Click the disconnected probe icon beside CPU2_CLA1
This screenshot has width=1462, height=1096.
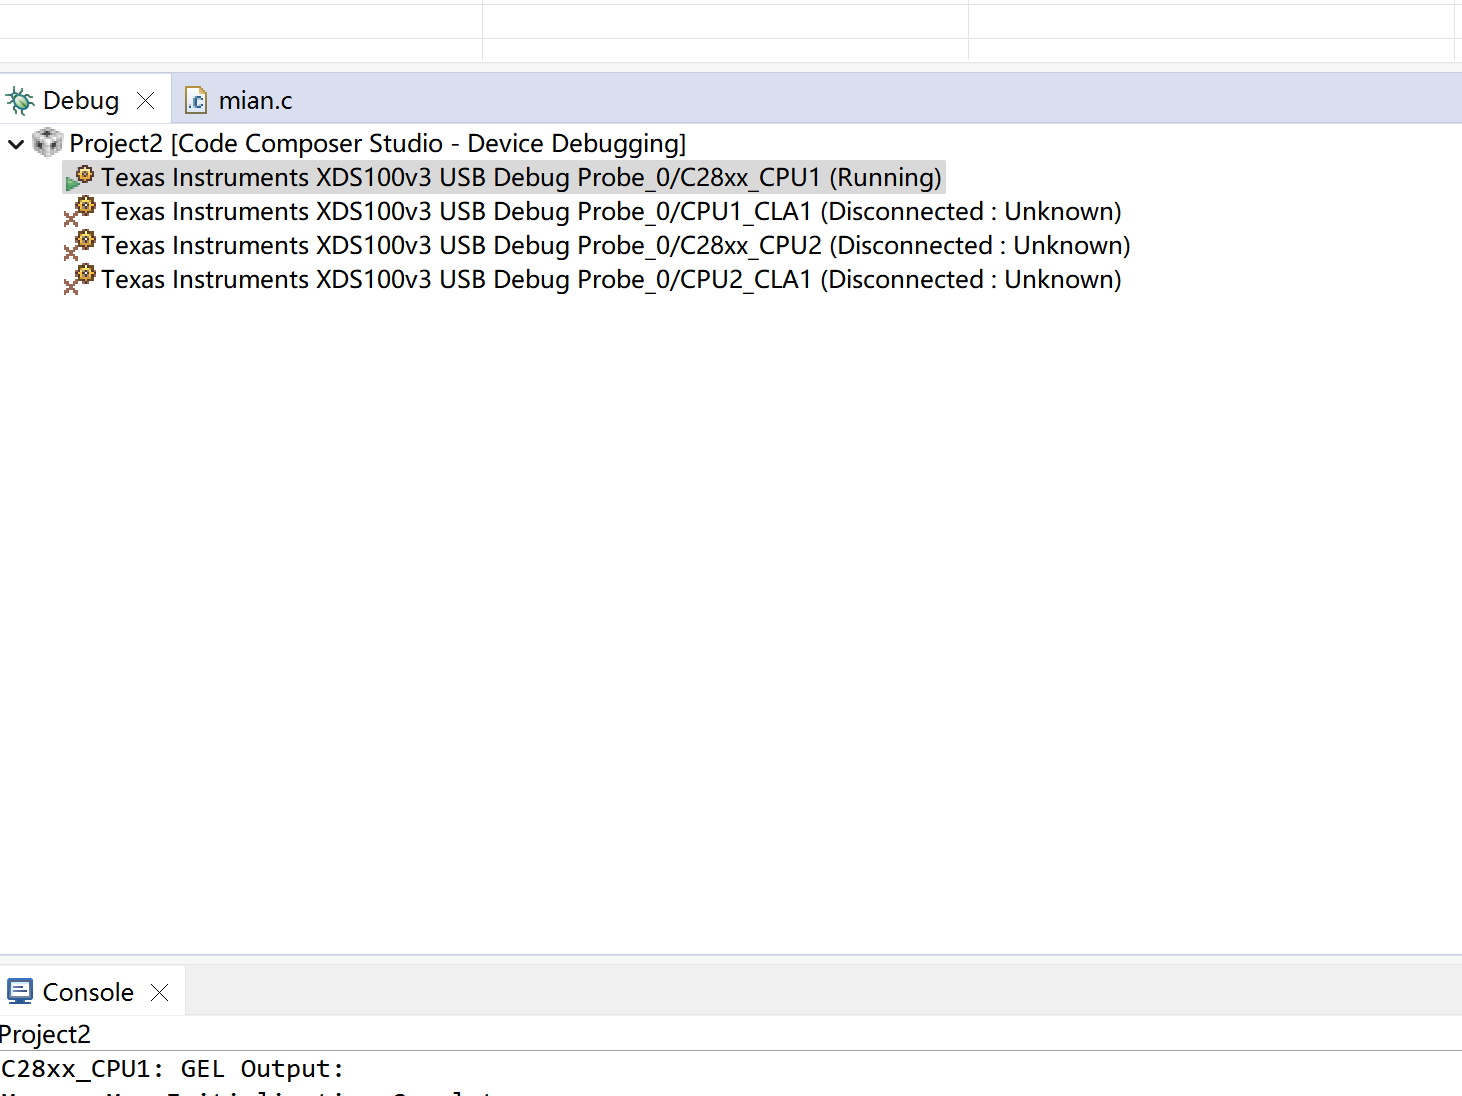pyautogui.click(x=80, y=278)
